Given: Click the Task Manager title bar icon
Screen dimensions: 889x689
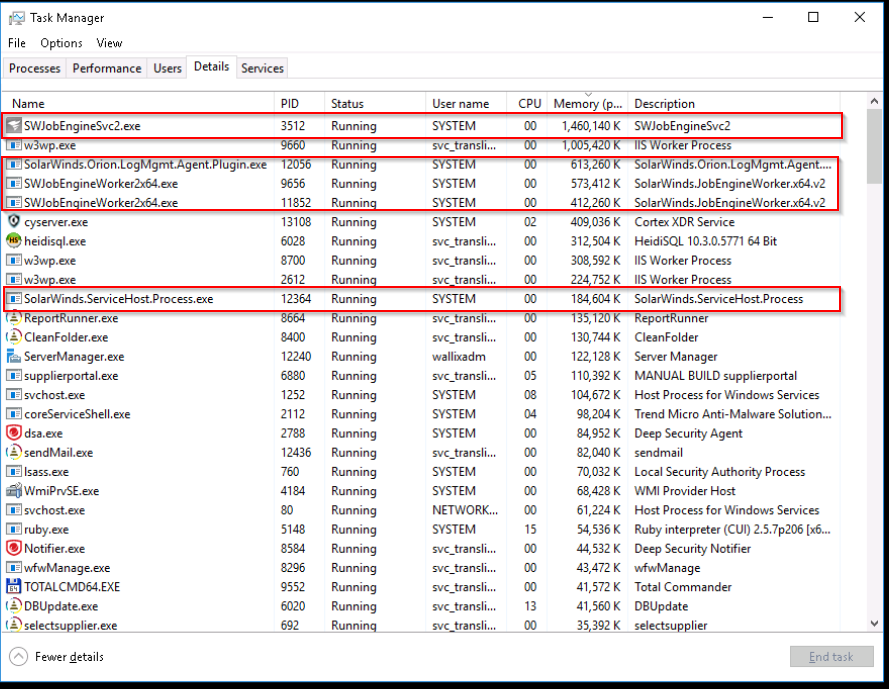Looking at the screenshot, I should pos(16,18).
